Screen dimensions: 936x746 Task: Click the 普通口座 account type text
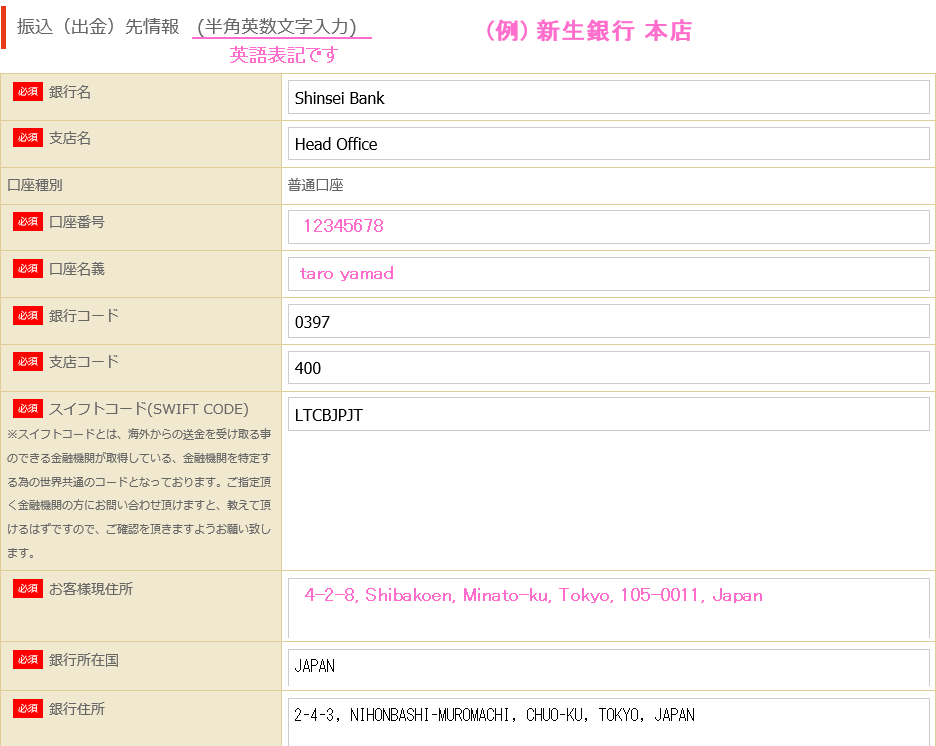coord(316,185)
